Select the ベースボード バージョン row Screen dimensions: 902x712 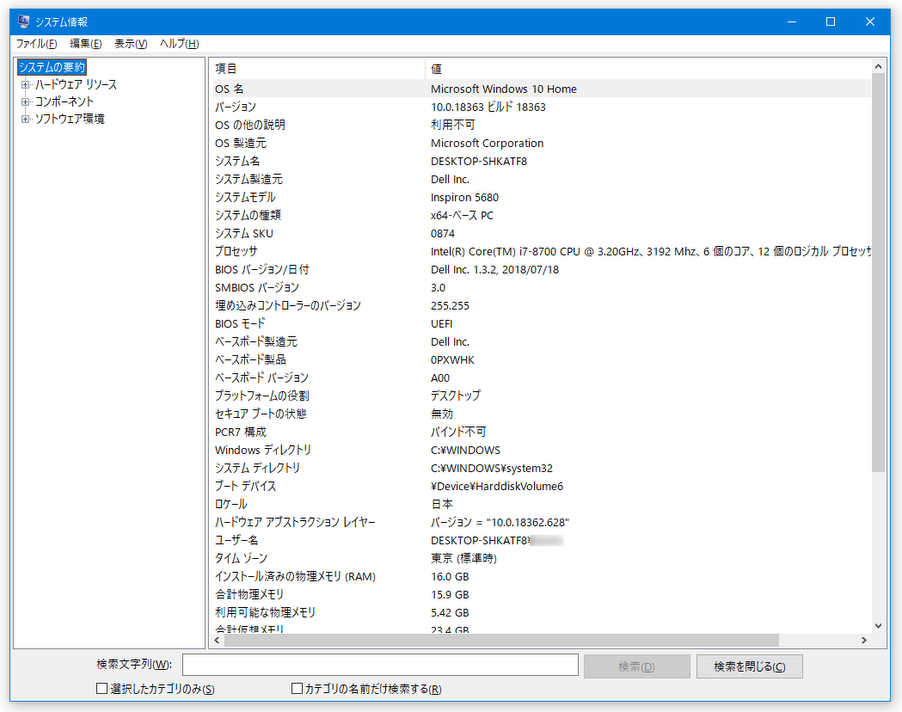(x=541, y=378)
